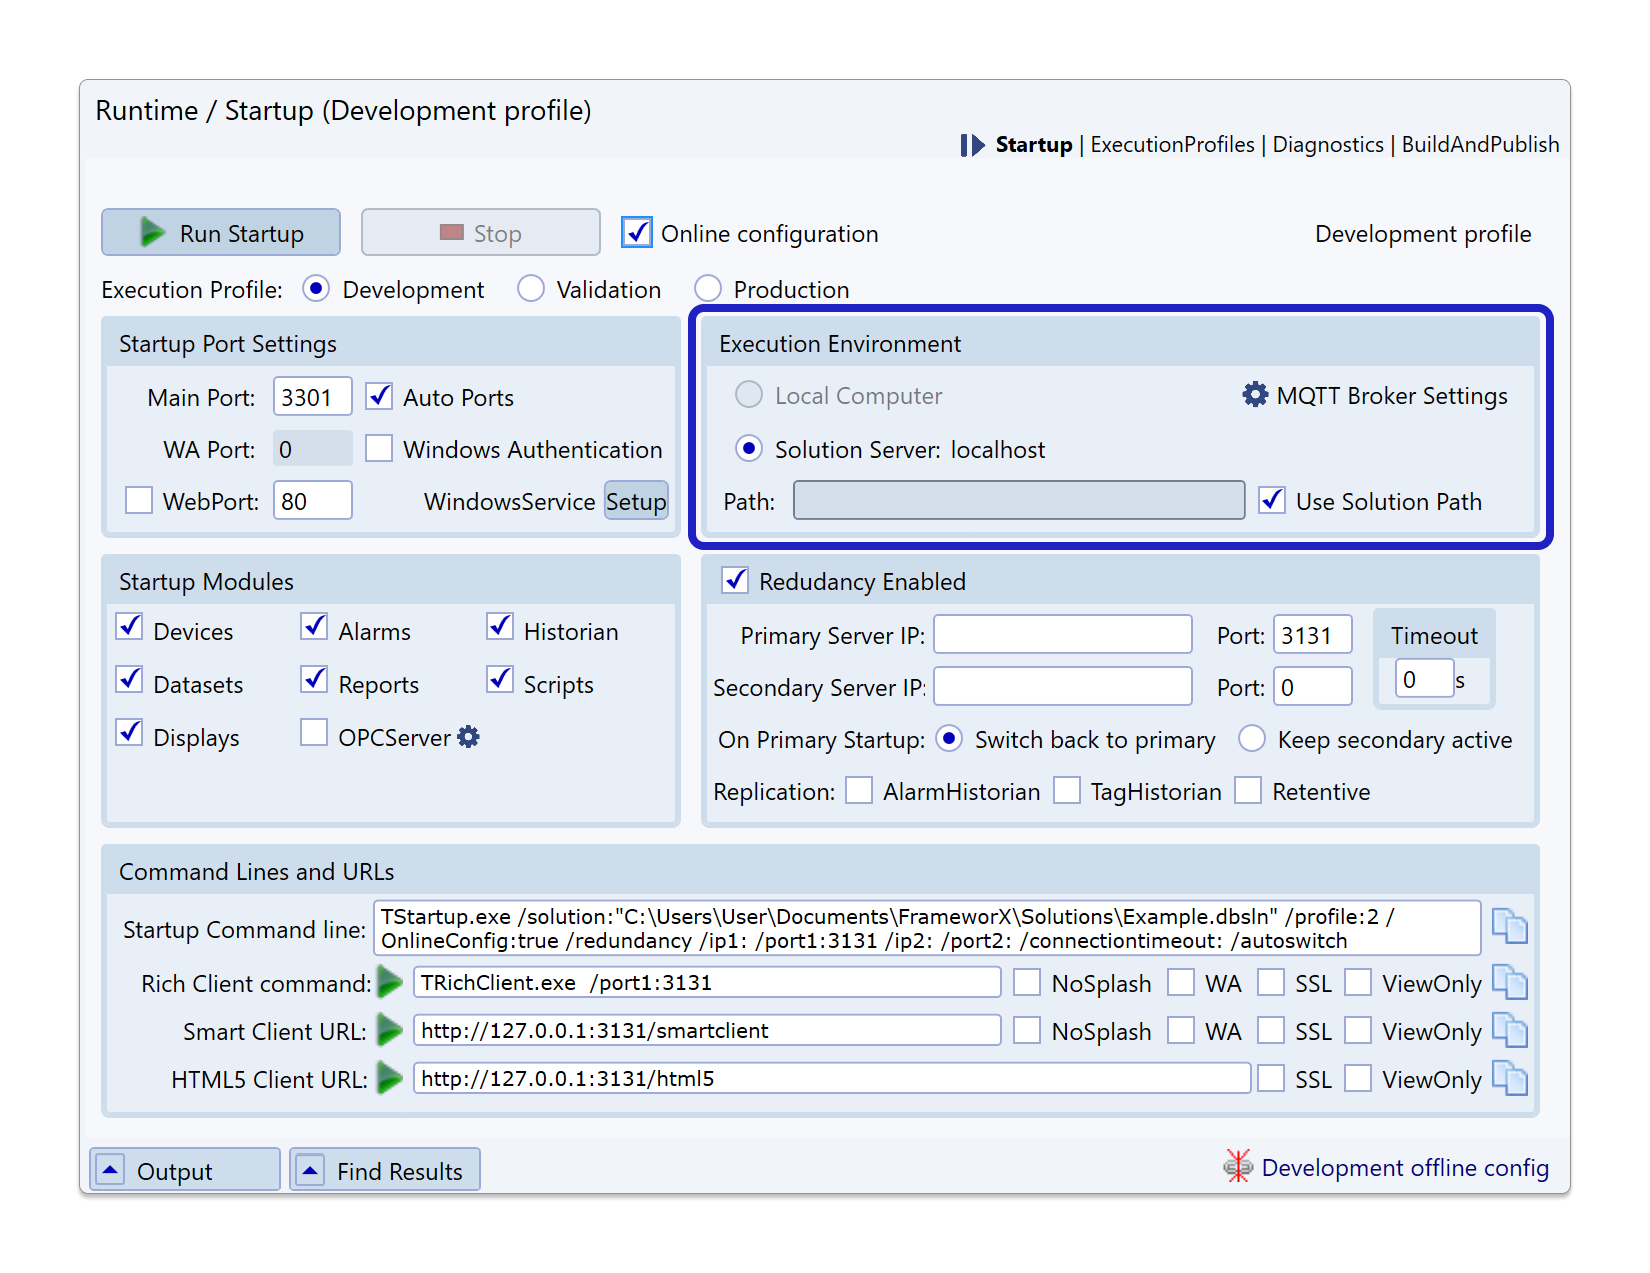Launch Rich Client with green play arrow
The image size is (1650, 1273).
pos(389,982)
